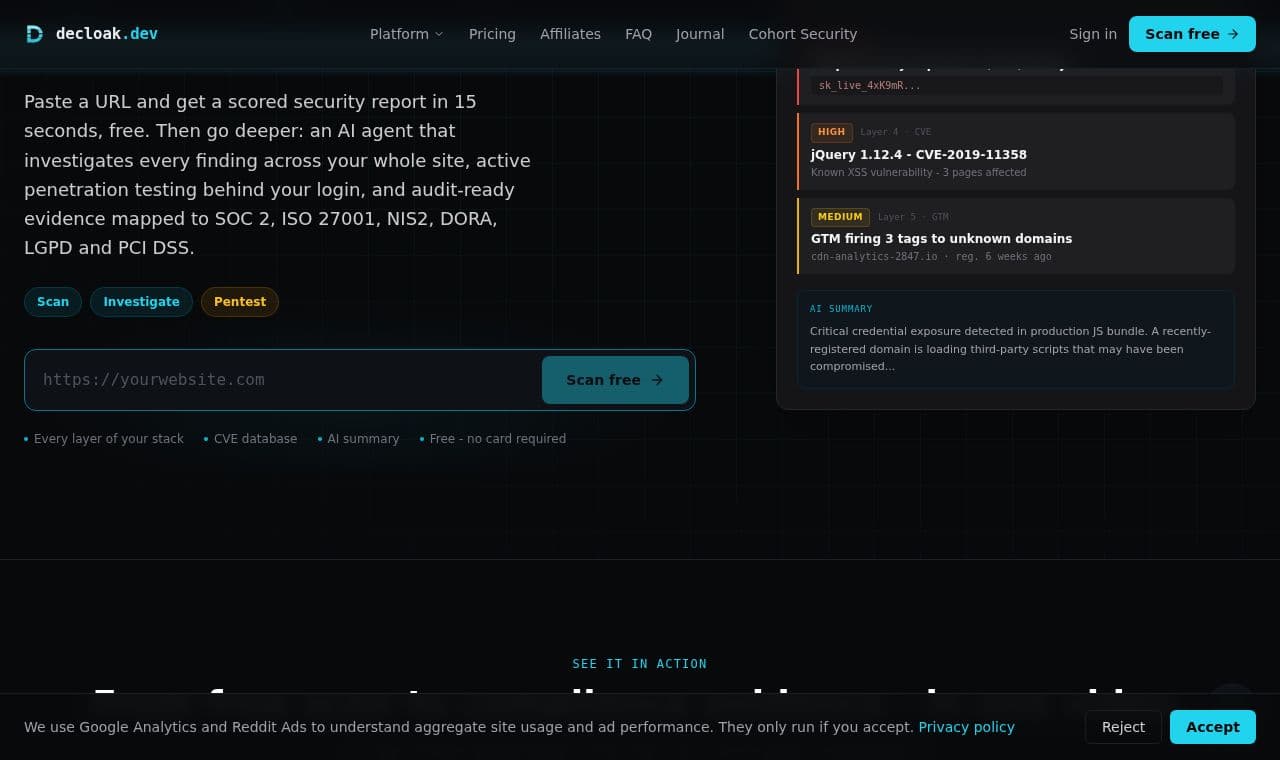The image size is (1280, 760).
Task: Click the SEE IT IN ACTION label
Action: 640,664
